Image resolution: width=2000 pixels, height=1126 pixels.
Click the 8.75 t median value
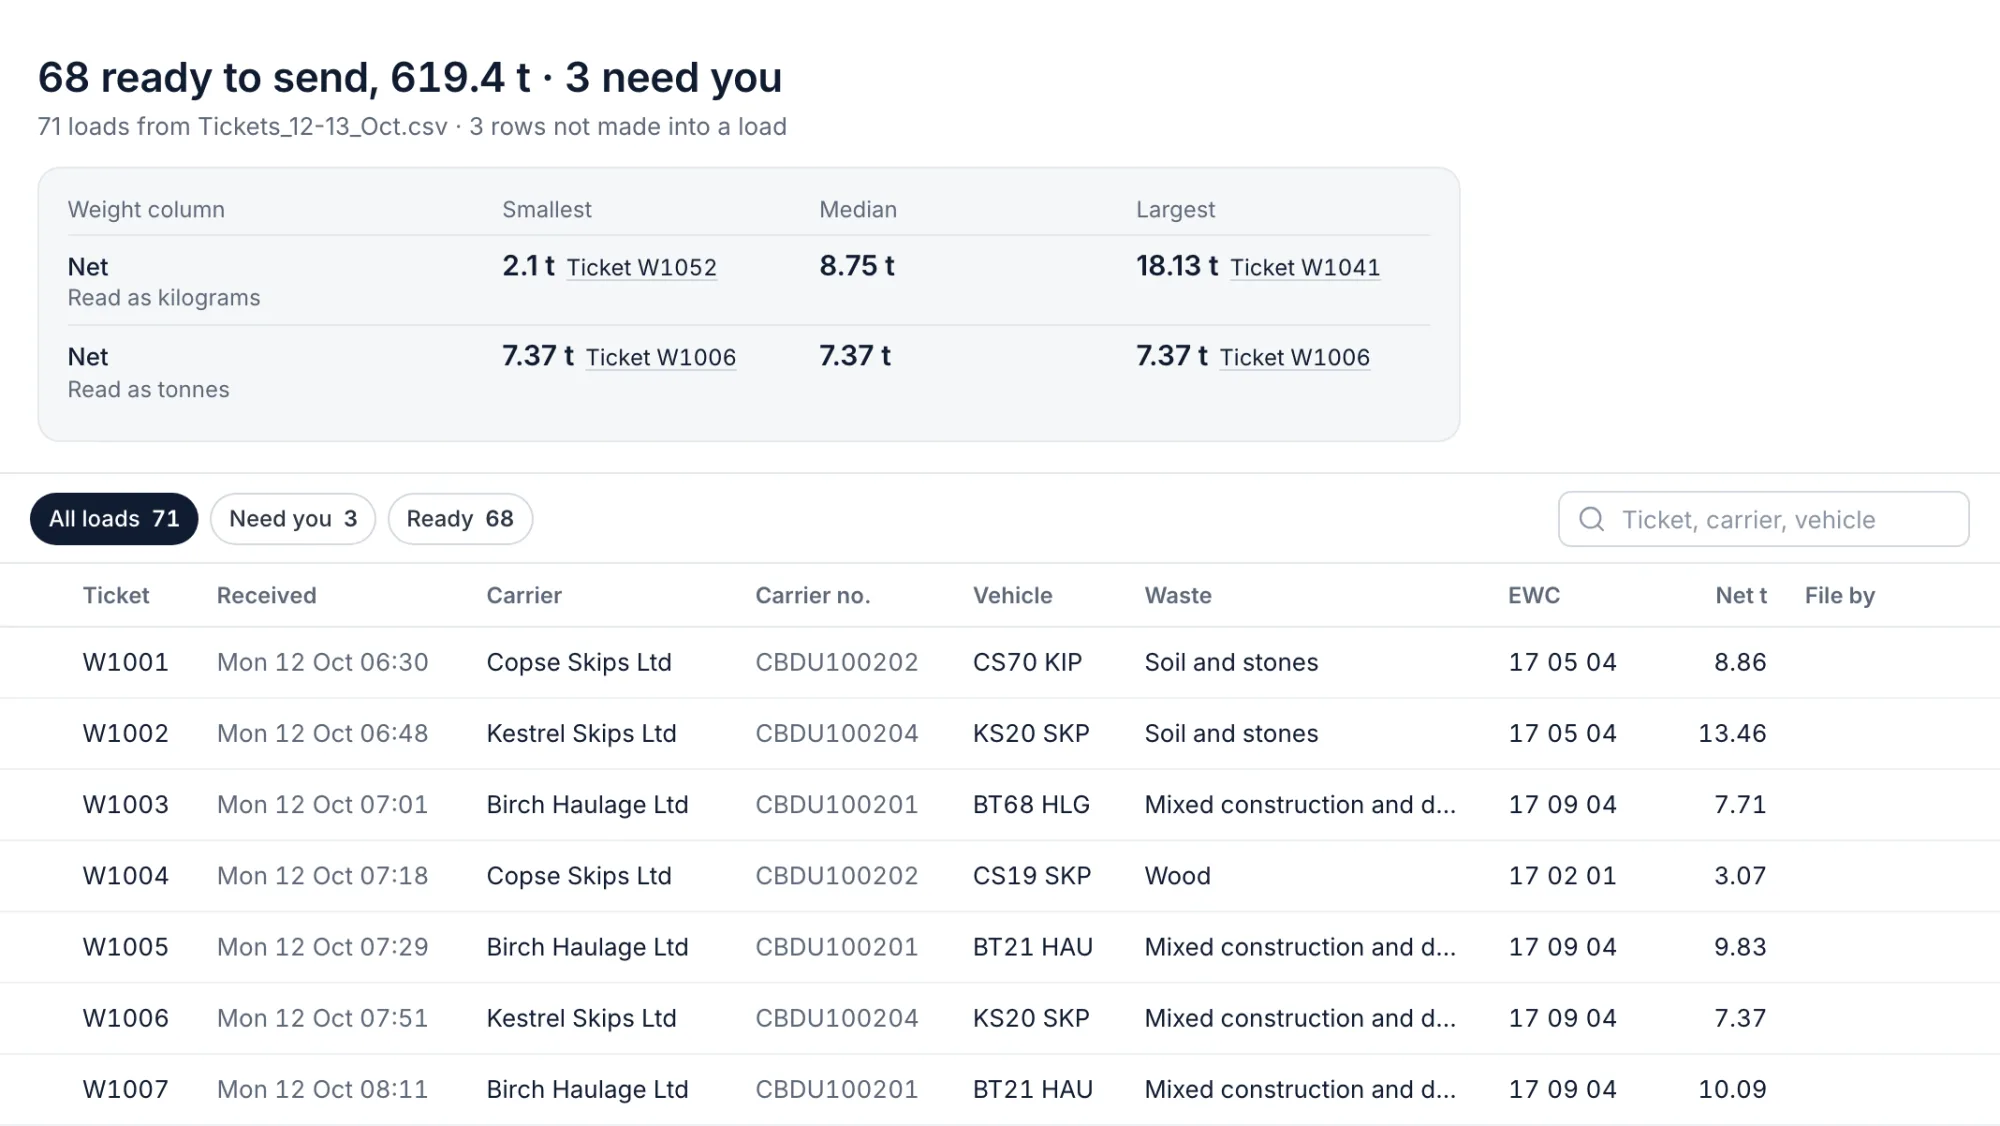pyautogui.click(x=857, y=265)
